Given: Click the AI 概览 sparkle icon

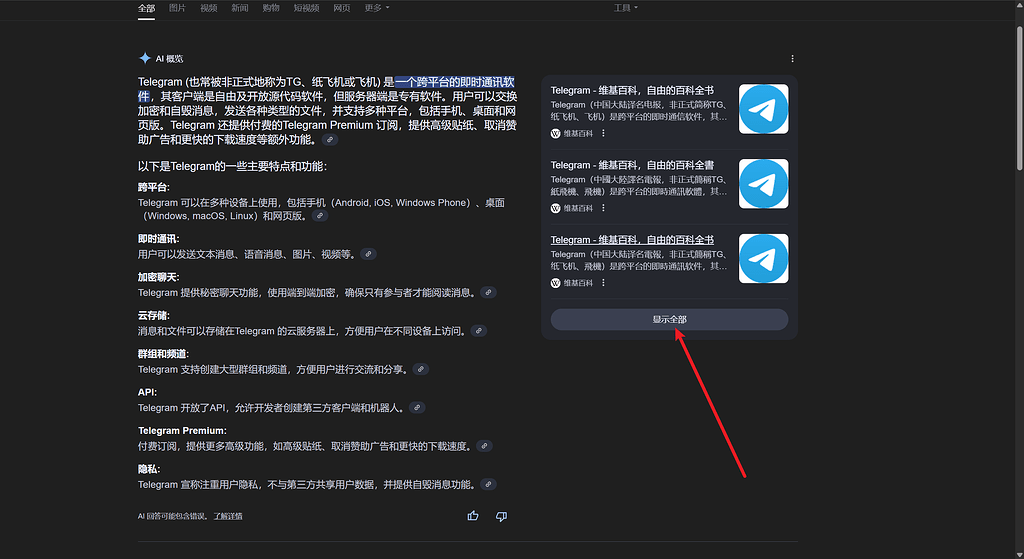Looking at the screenshot, I should [145, 58].
